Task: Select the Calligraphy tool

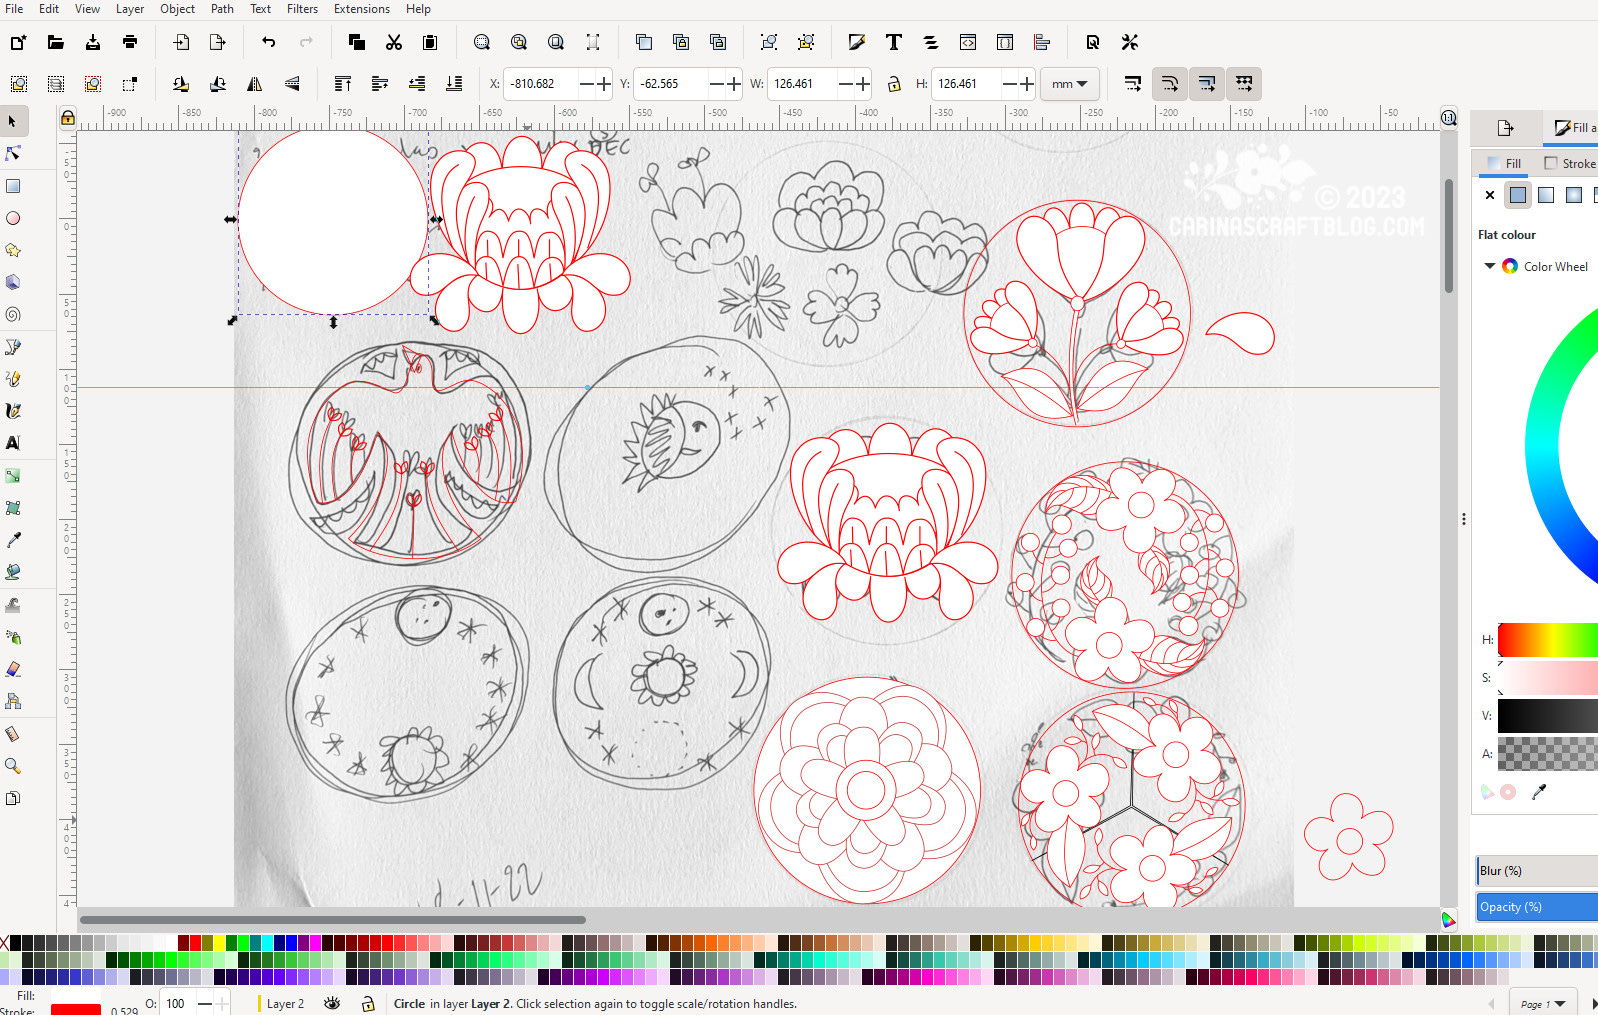Action: pos(13,411)
